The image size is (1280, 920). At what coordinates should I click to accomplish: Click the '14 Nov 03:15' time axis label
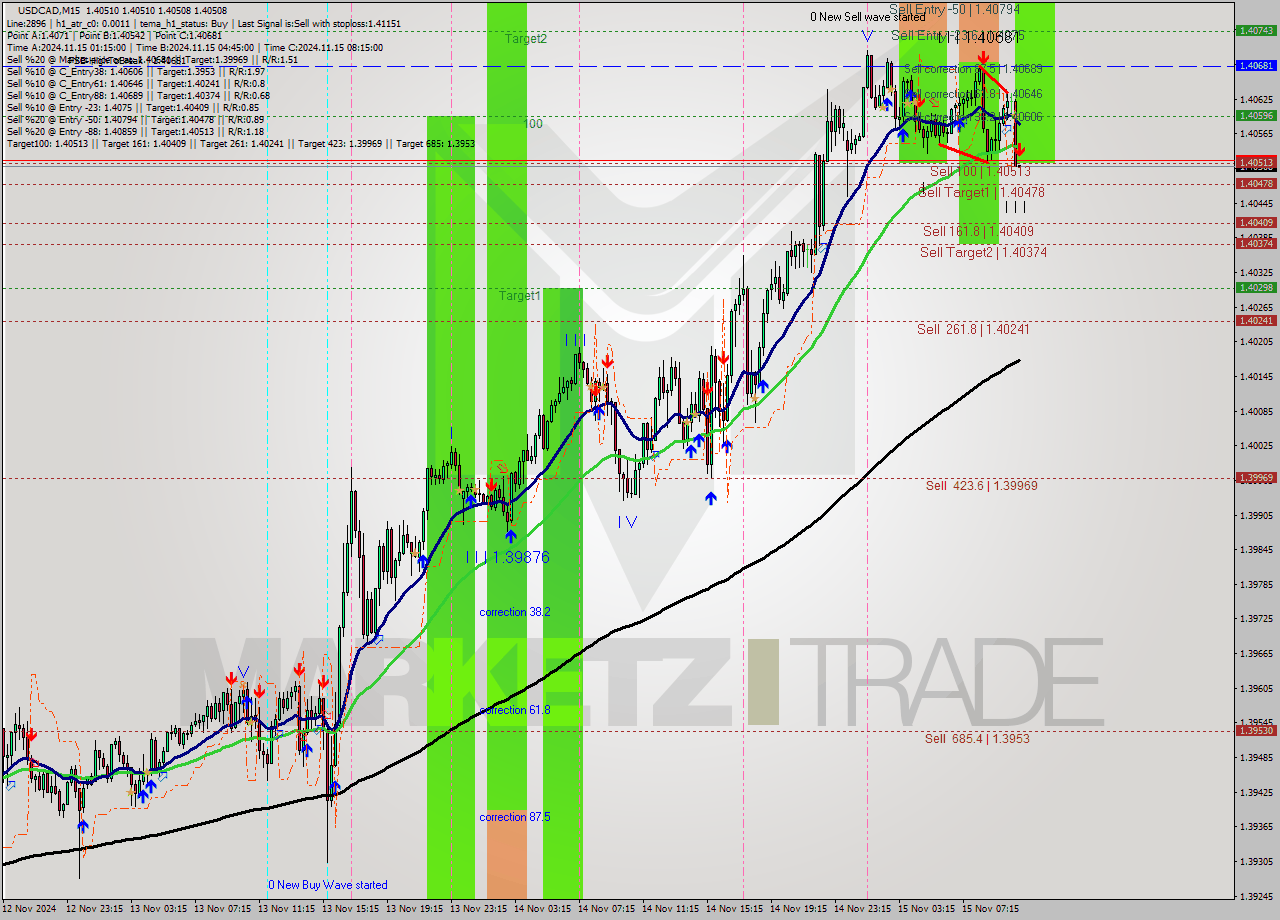(543, 909)
